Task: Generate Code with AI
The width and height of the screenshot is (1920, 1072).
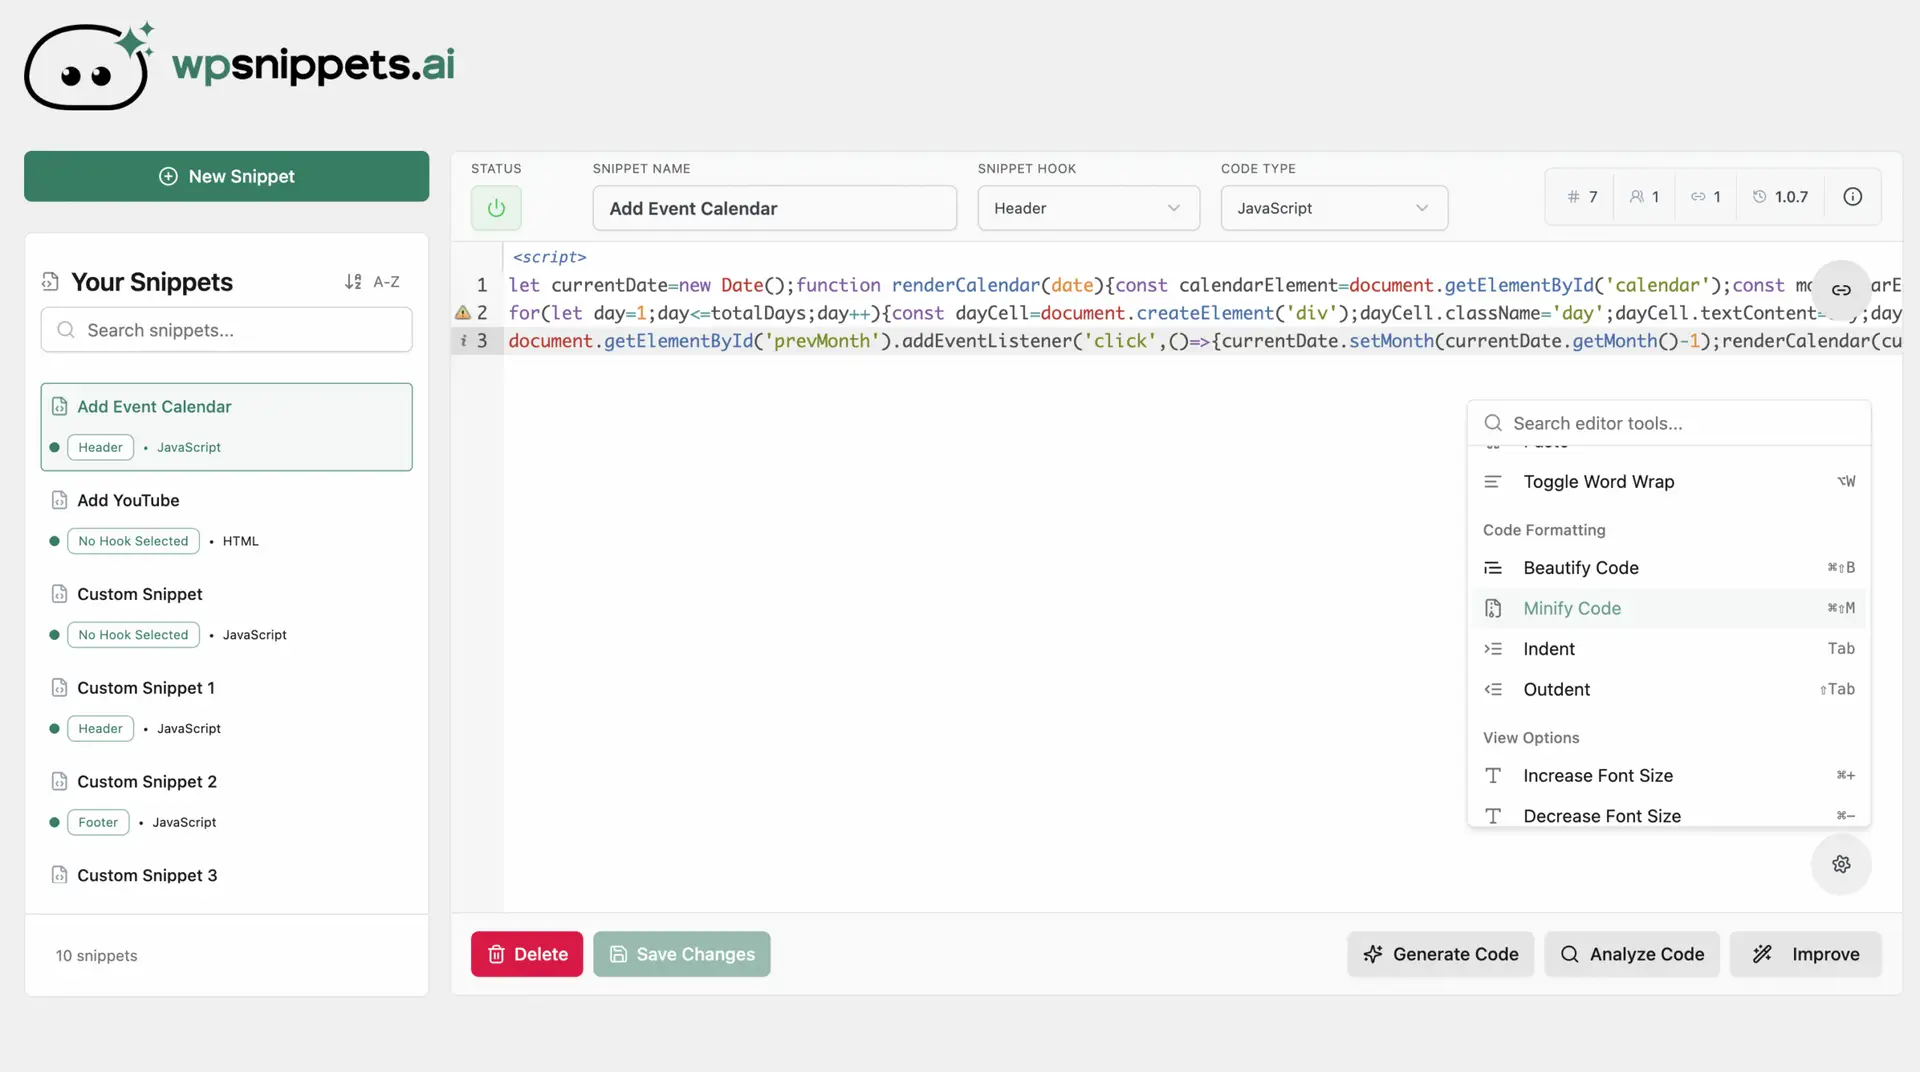Action: click(x=1440, y=954)
